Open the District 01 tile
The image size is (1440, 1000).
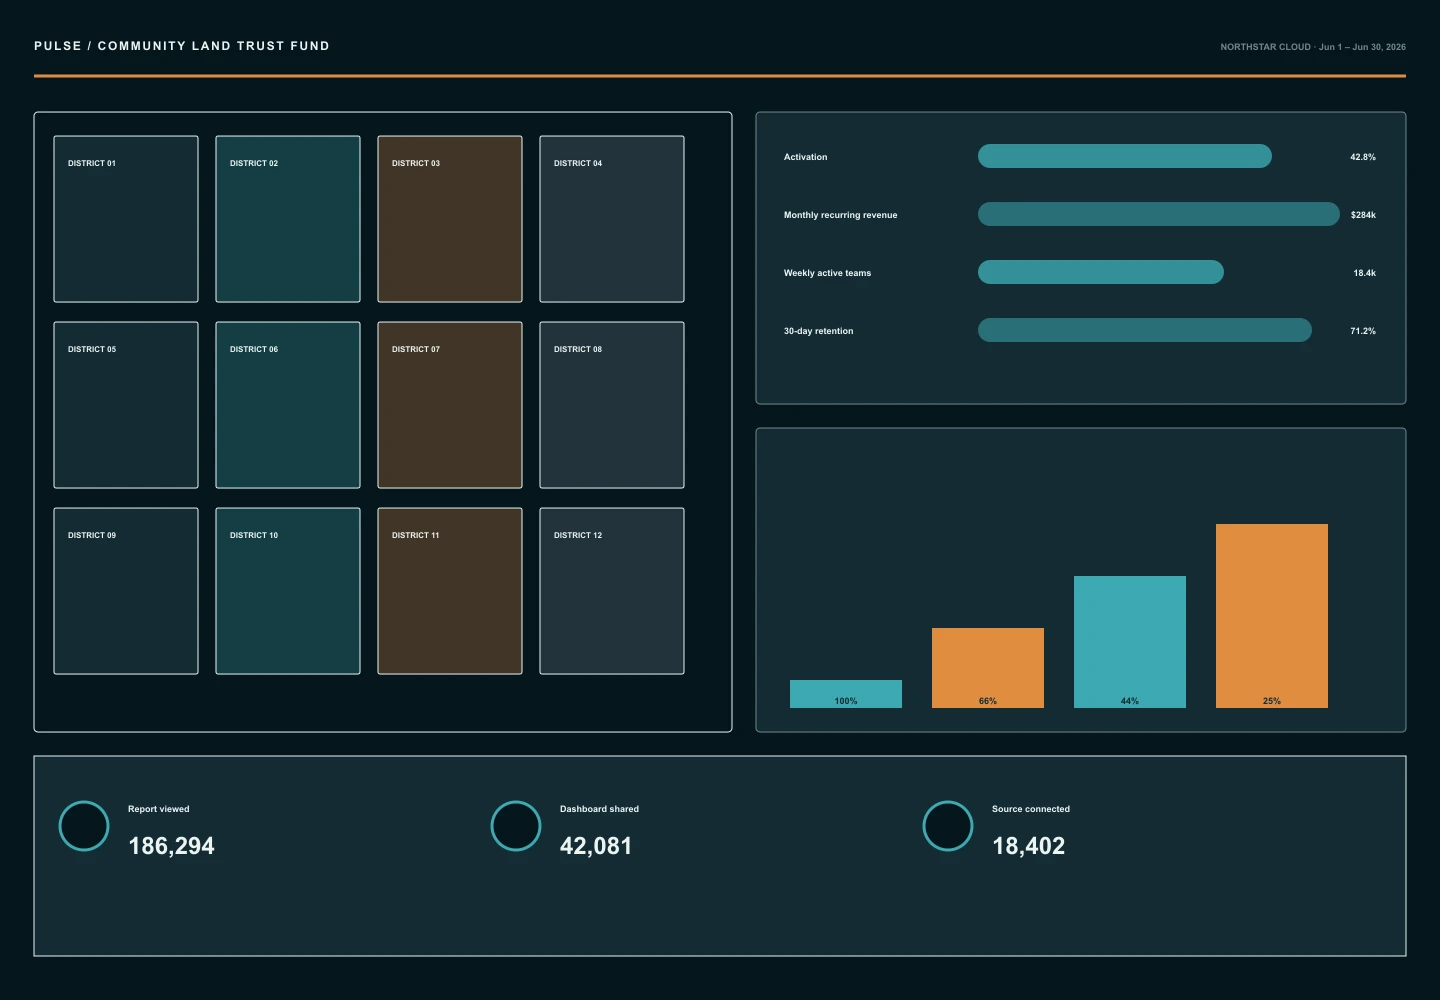pos(126,219)
